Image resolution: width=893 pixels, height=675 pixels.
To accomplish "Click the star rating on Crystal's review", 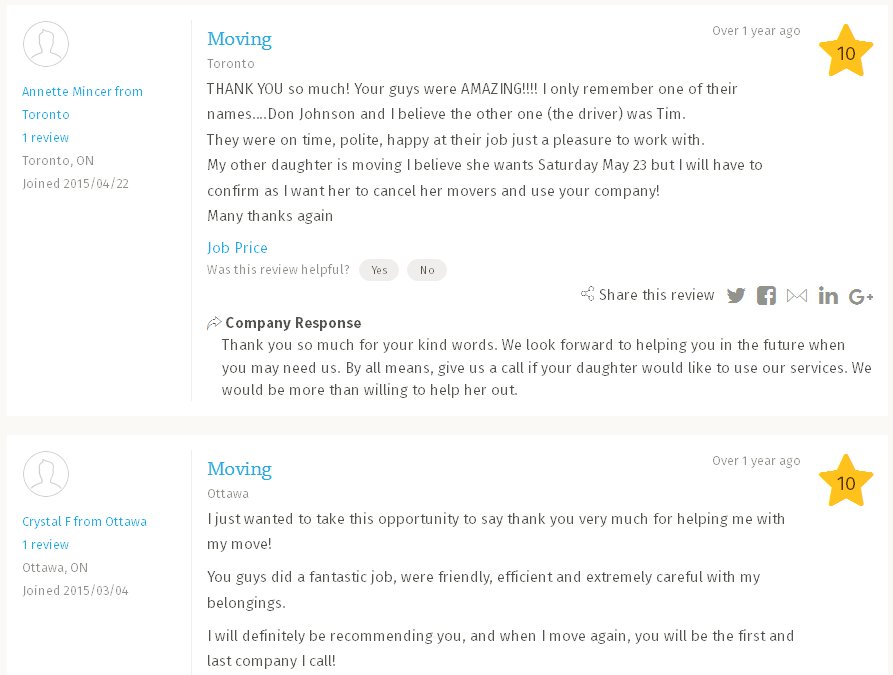I will pos(845,482).
